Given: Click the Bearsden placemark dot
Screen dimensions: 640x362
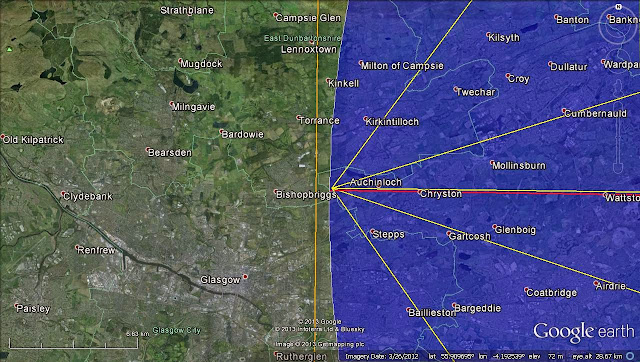Looking at the screenshot, I should point(148,150).
